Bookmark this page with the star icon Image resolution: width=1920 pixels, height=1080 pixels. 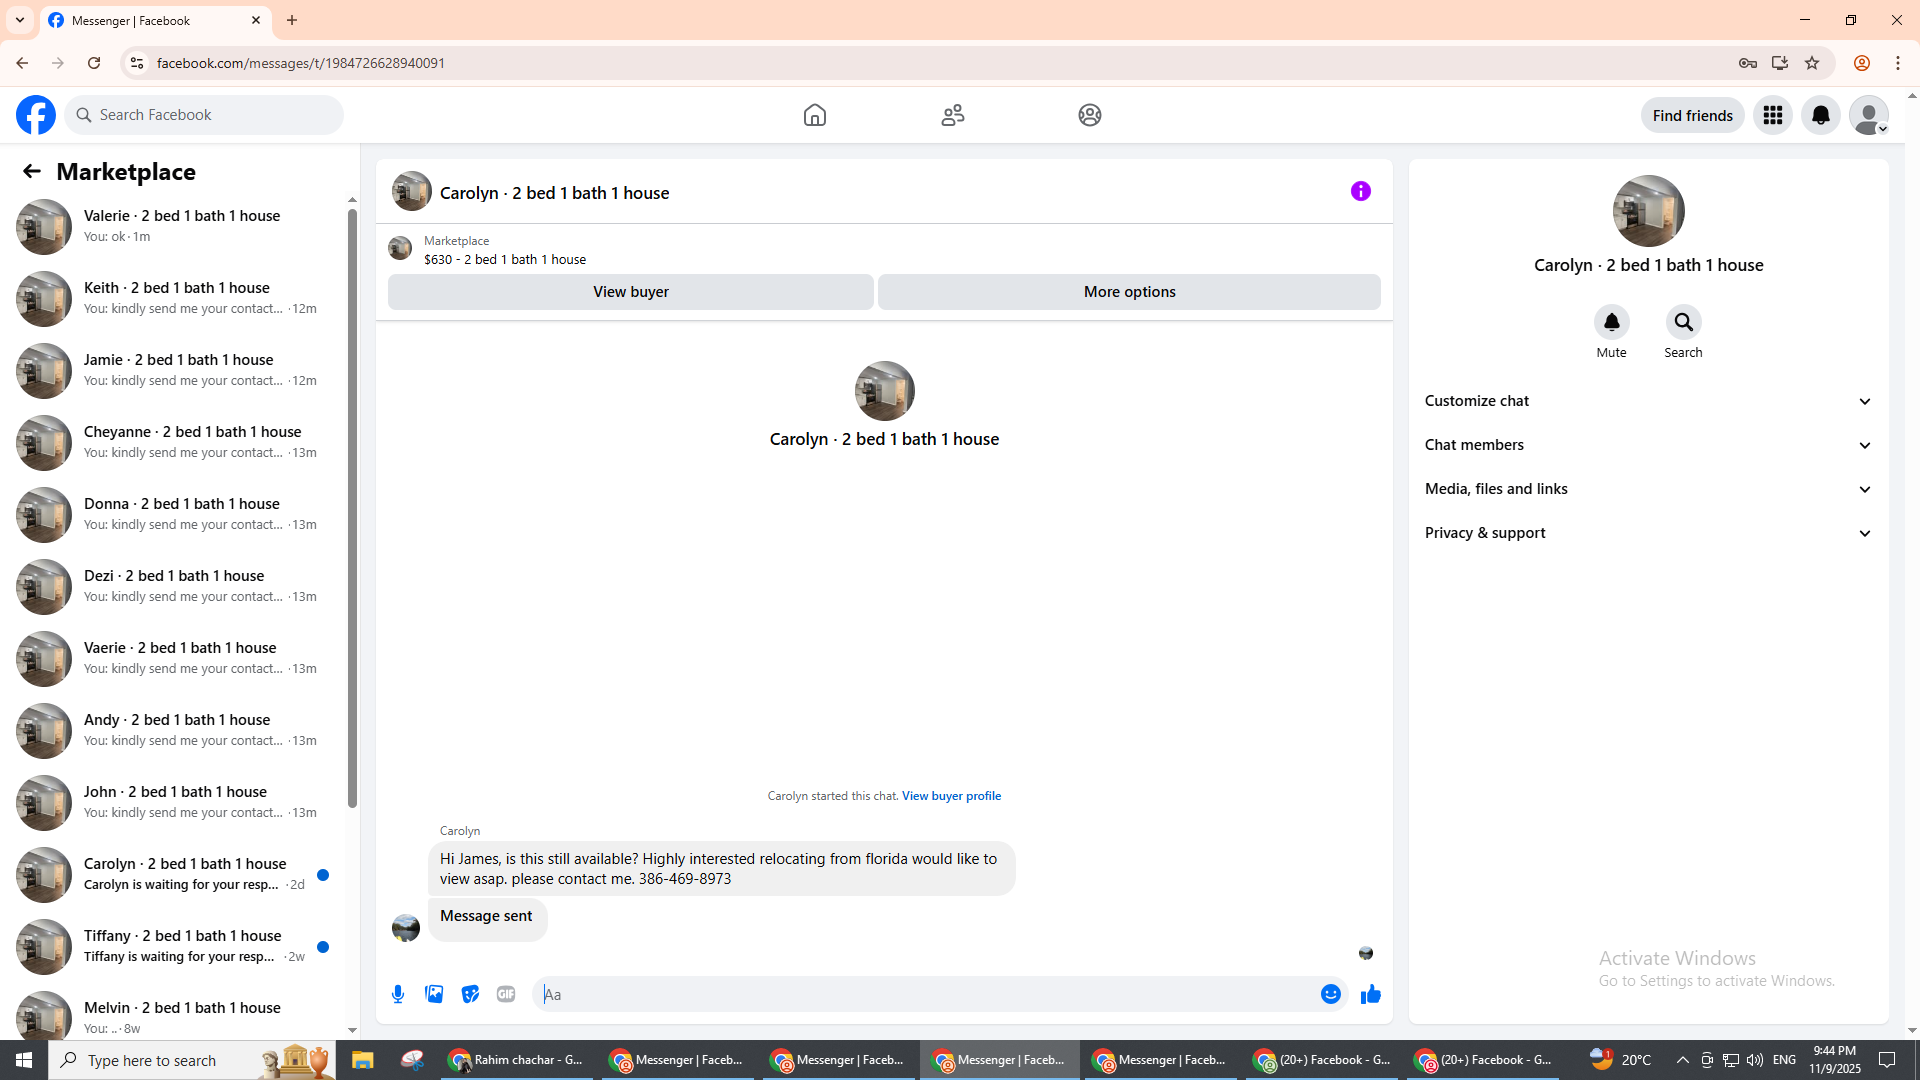coord(1812,63)
